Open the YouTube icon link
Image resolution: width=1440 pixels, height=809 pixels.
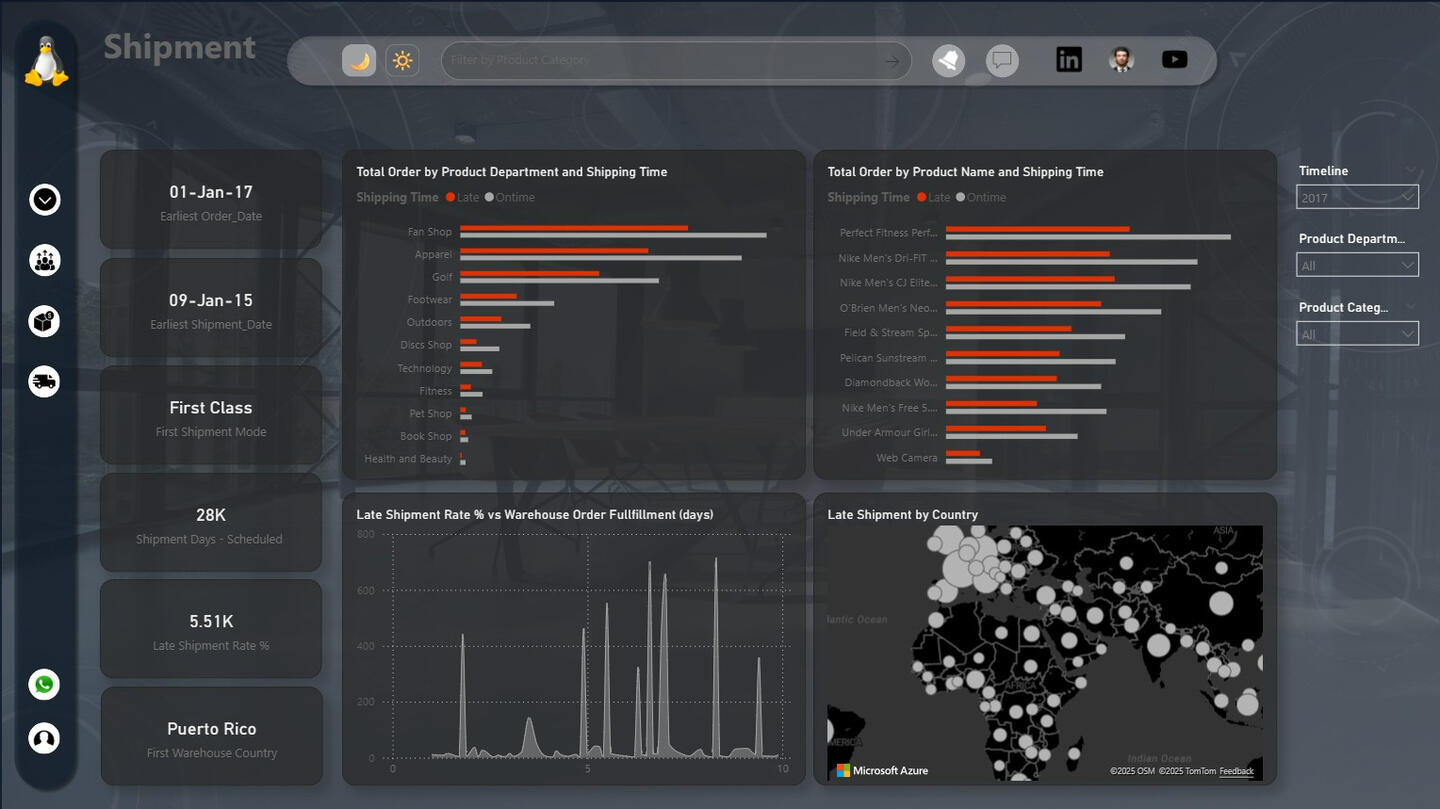pyautogui.click(x=1174, y=60)
